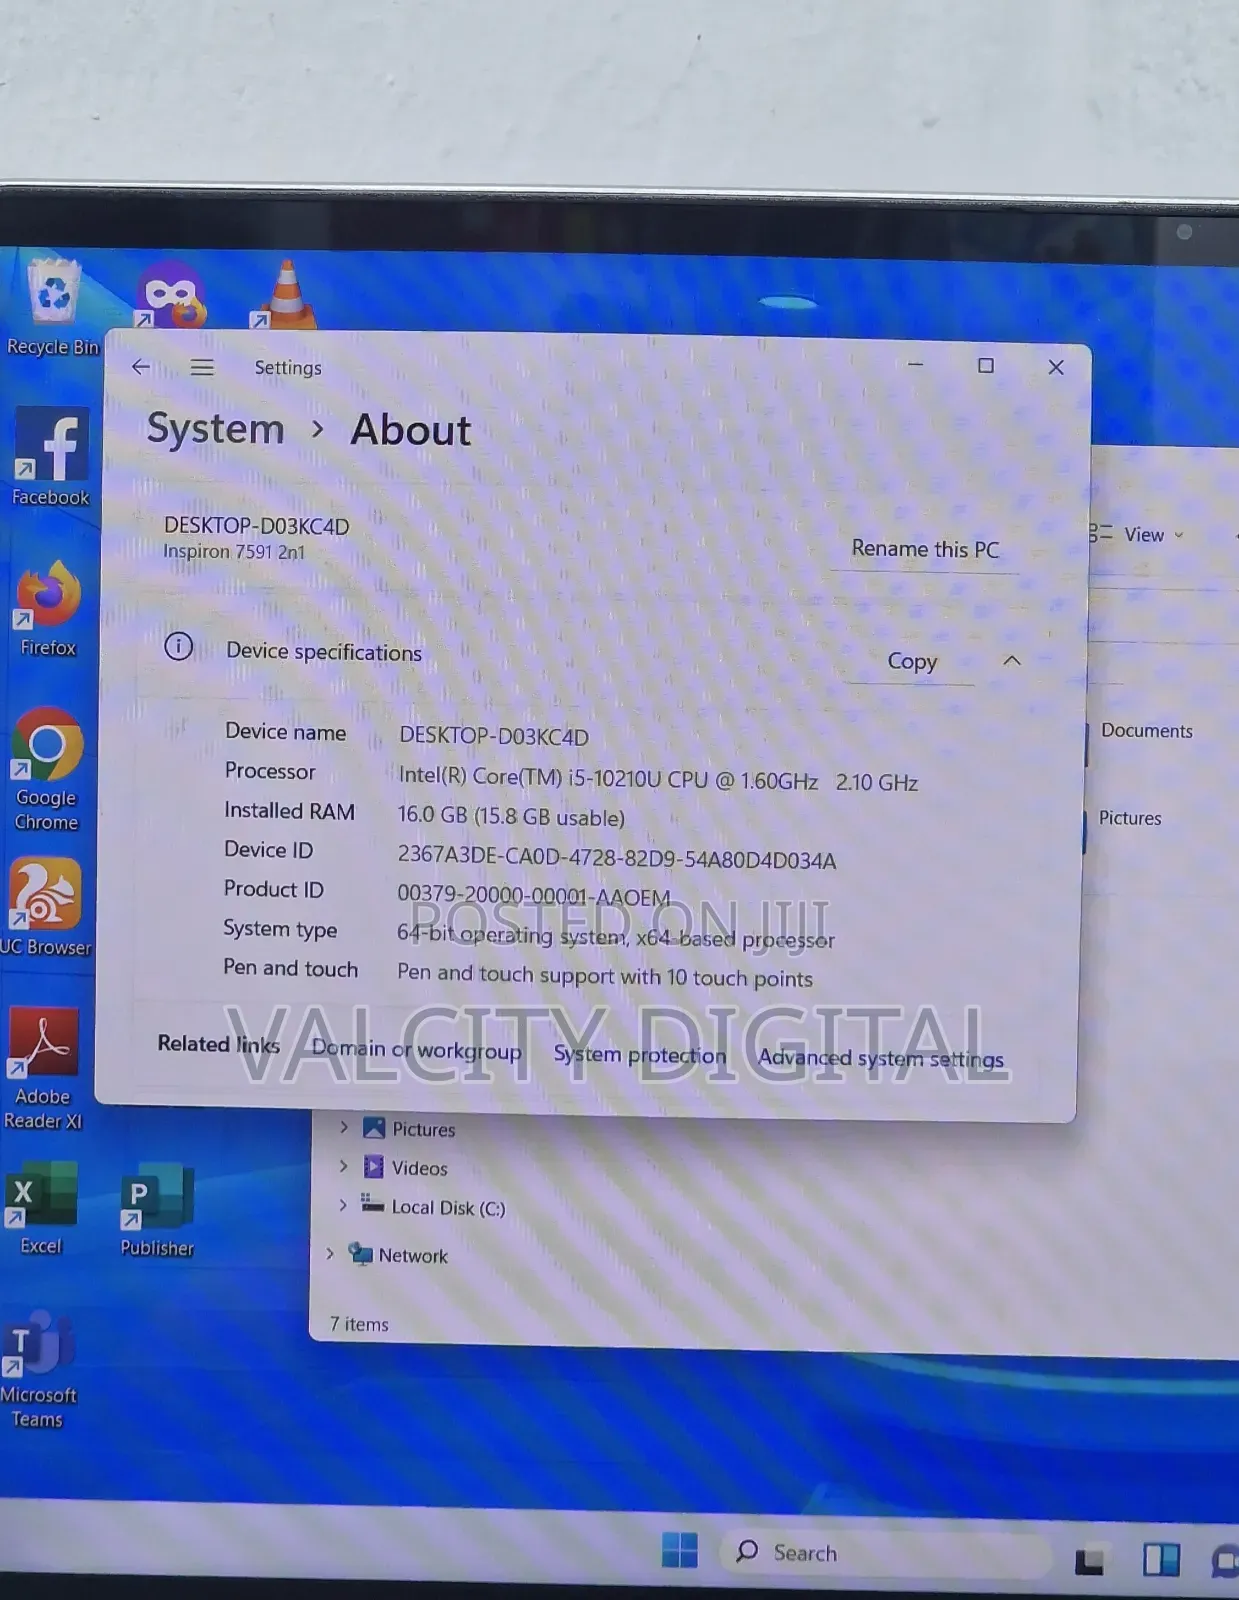Expand Network tree node in Explorer
Image resolution: width=1239 pixels, height=1600 pixels.
click(x=330, y=1253)
